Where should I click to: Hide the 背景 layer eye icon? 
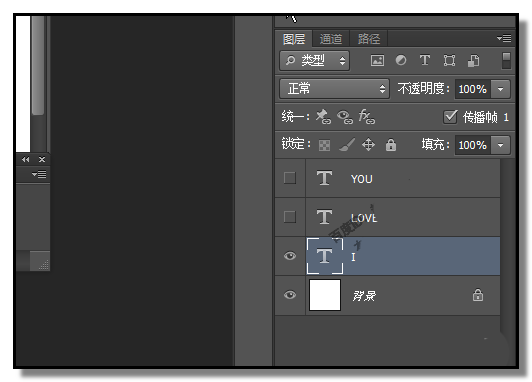(x=290, y=295)
